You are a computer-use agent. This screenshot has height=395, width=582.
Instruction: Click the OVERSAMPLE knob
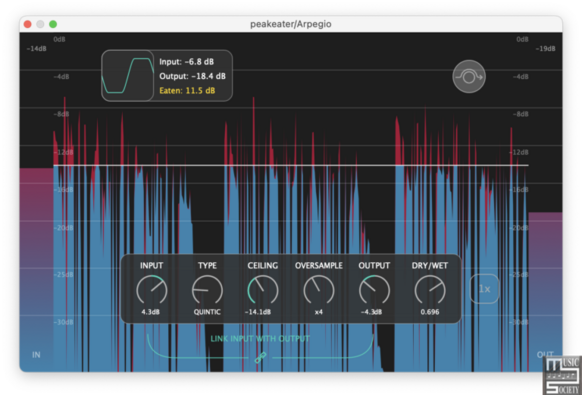(318, 290)
